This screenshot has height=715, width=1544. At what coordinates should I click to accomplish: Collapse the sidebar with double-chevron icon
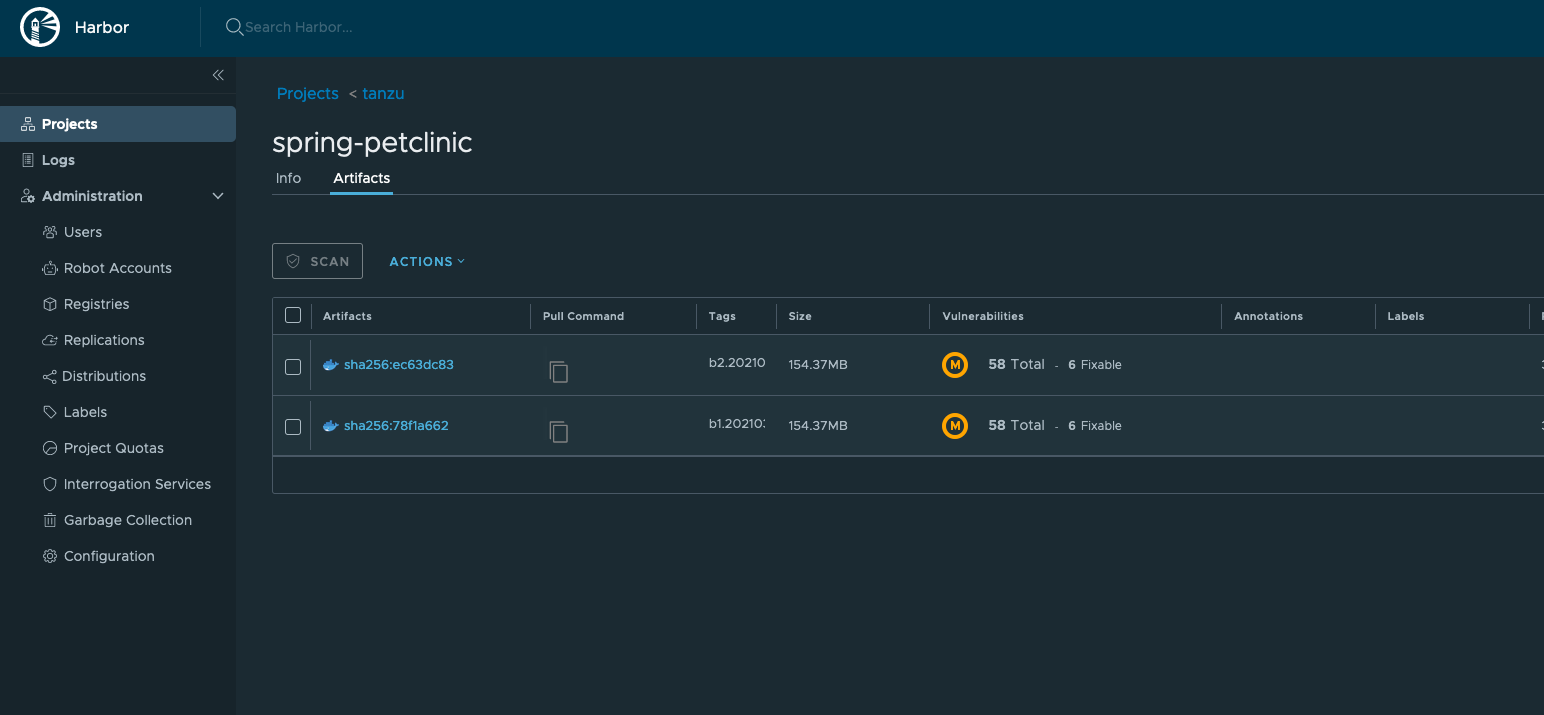(218, 75)
